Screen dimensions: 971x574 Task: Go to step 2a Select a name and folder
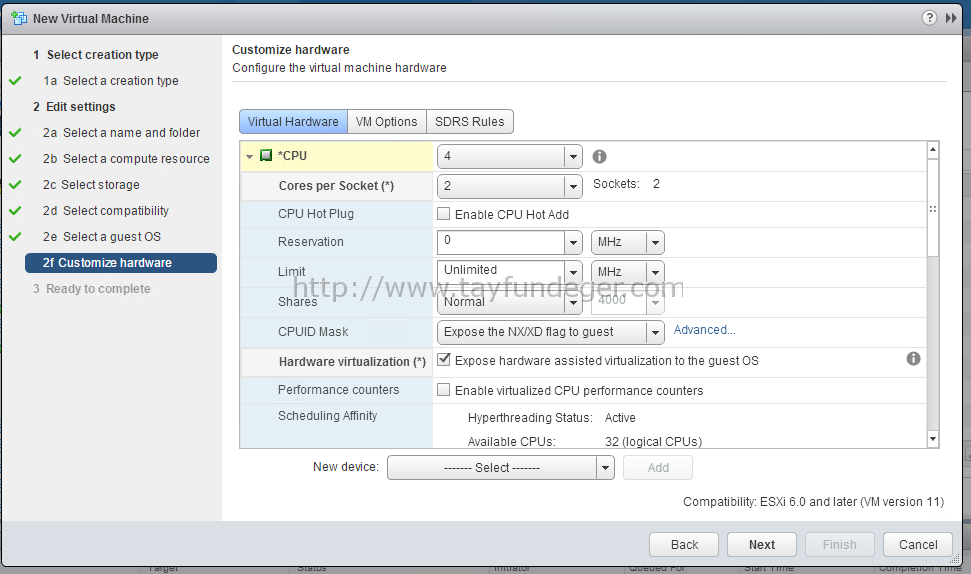coord(121,133)
